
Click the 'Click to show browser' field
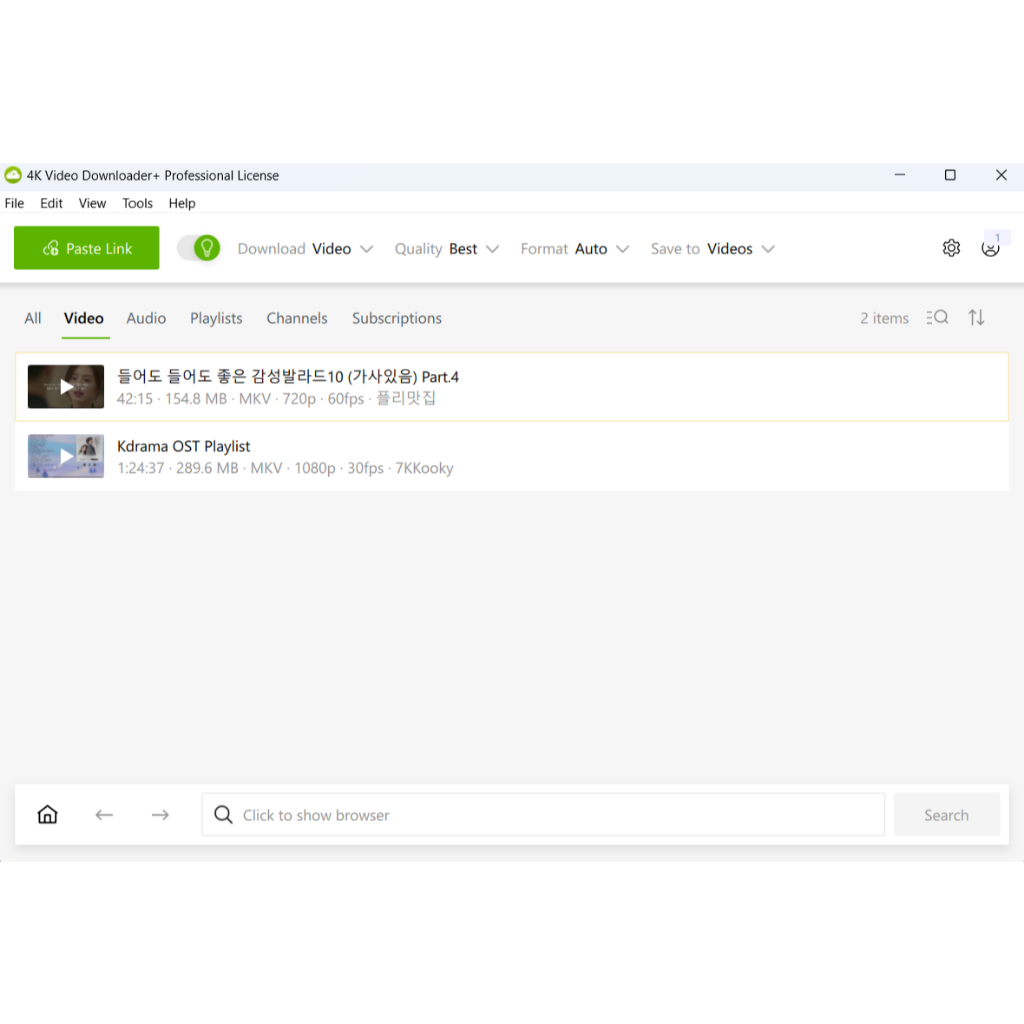click(543, 814)
